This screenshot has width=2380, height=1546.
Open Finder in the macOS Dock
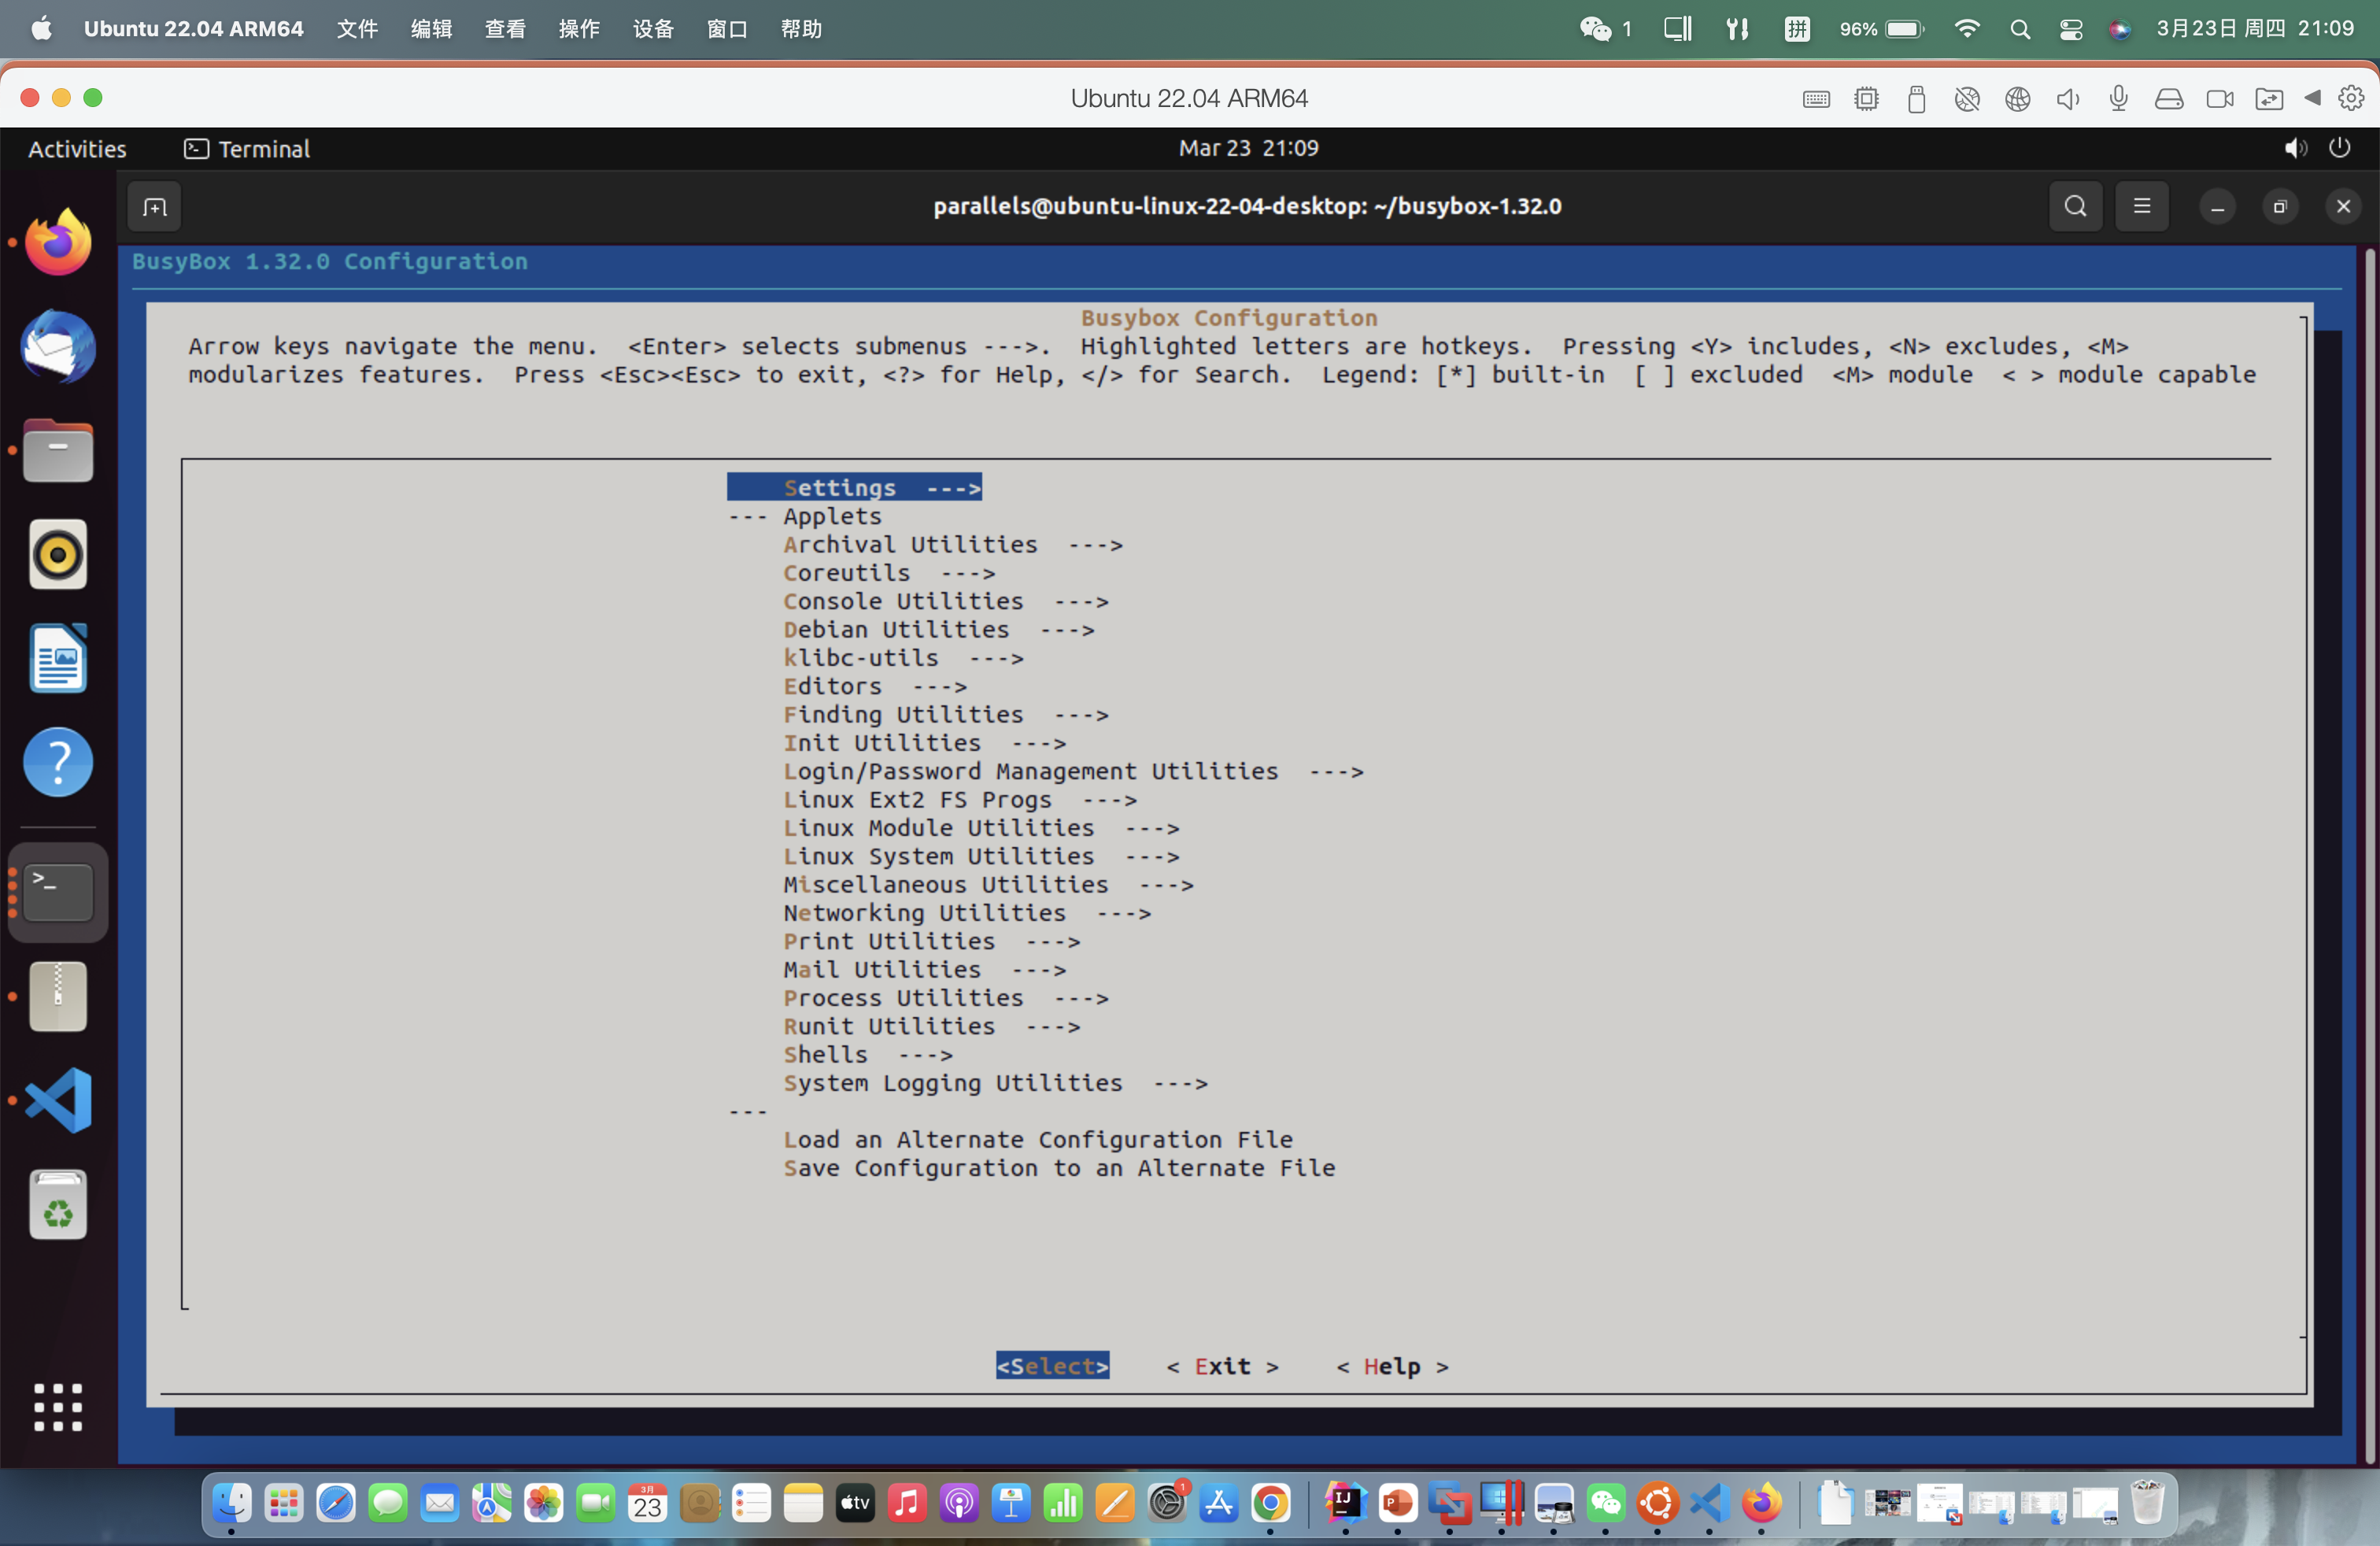pyautogui.click(x=232, y=1503)
